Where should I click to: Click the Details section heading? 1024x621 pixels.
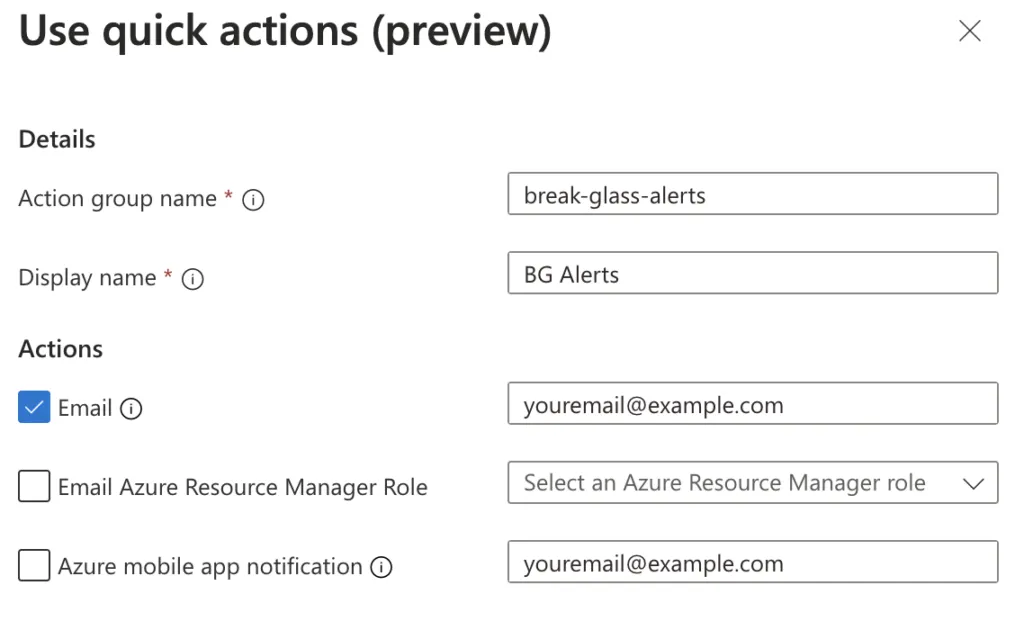point(55,139)
